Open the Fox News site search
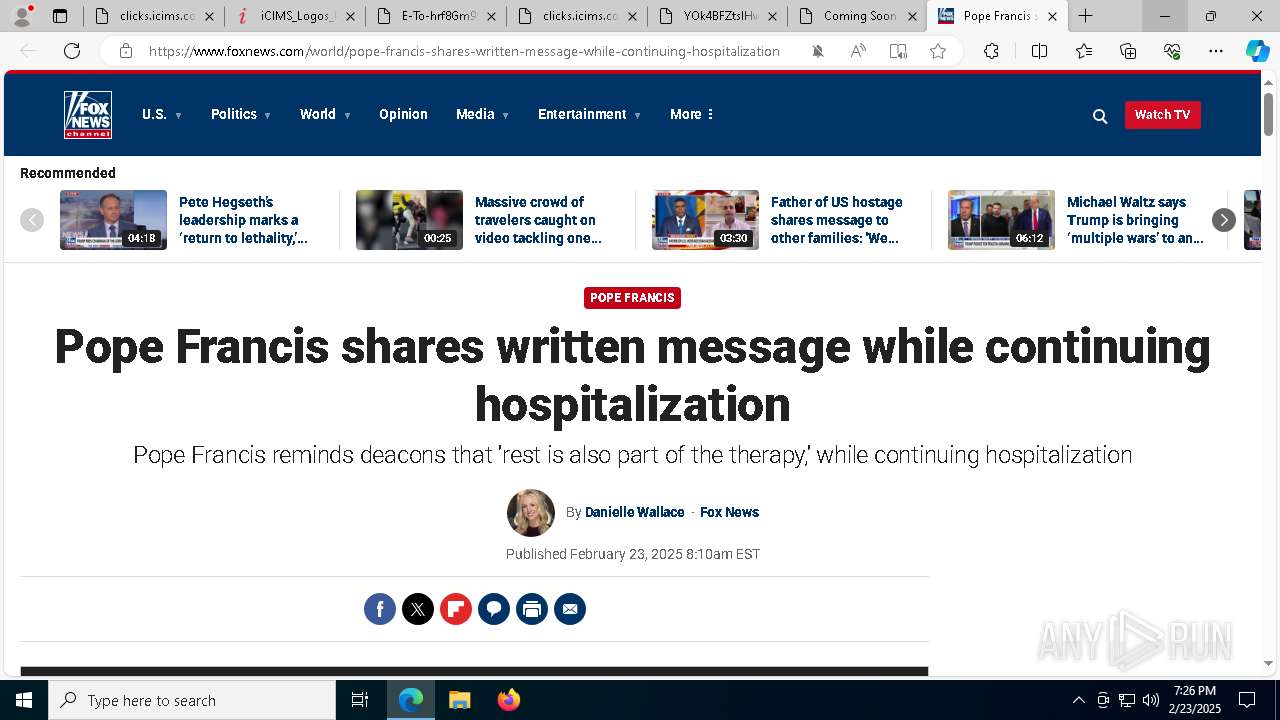This screenshot has height=720, width=1280. coord(1100,116)
